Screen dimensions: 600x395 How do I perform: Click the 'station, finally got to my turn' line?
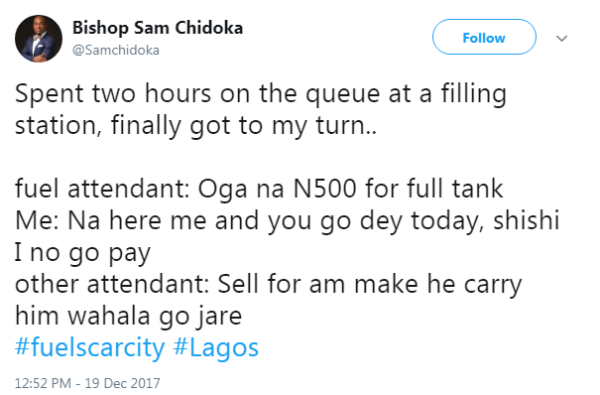pos(196,126)
